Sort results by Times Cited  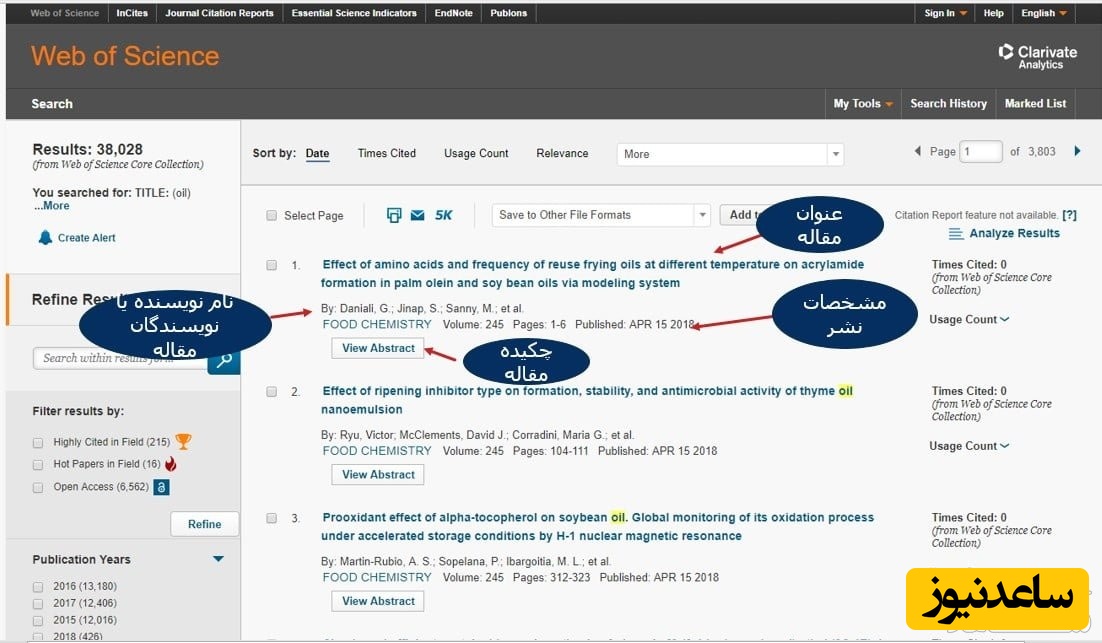pyautogui.click(x=387, y=153)
